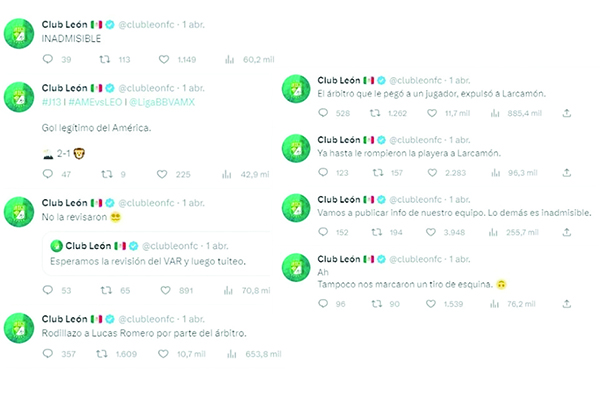Reply to 'Gol legítimo del América' tweet
This screenshot has height=400, width=600.
pos(47,174)
